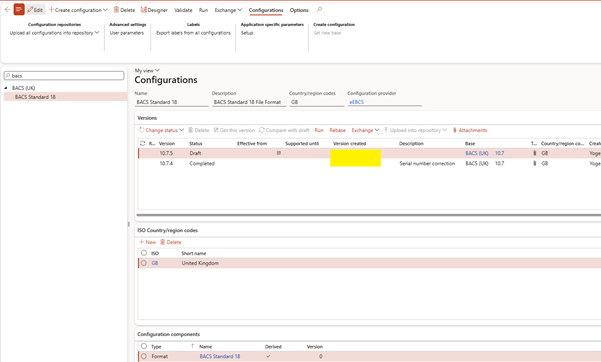Add New ISO country/region code
Image resolution: width=601 pixels, height=362 pixels.
(x=148, y=242)
